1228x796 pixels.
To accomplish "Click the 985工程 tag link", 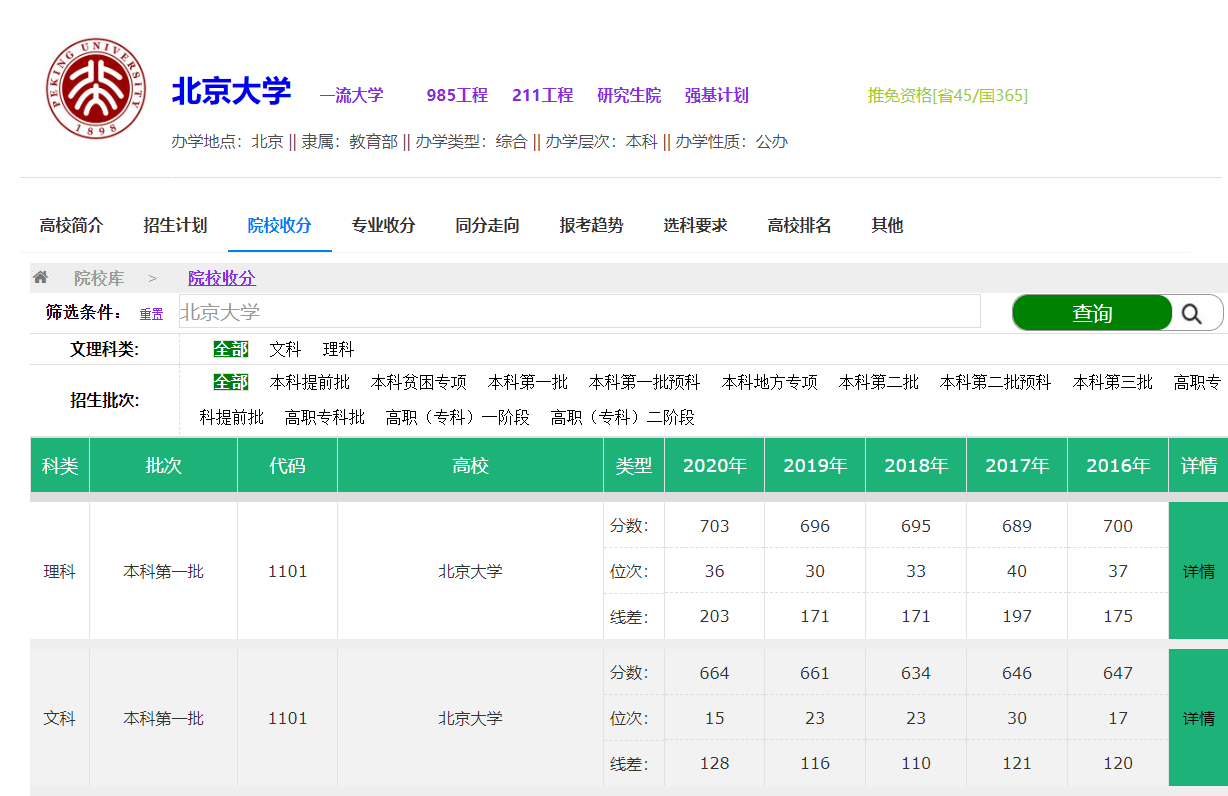I will [x=457, y=96].
